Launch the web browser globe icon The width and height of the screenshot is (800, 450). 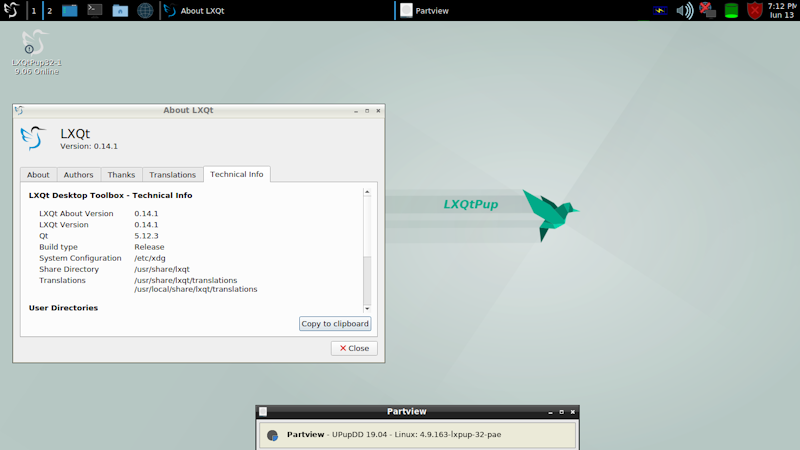(145, 10)
